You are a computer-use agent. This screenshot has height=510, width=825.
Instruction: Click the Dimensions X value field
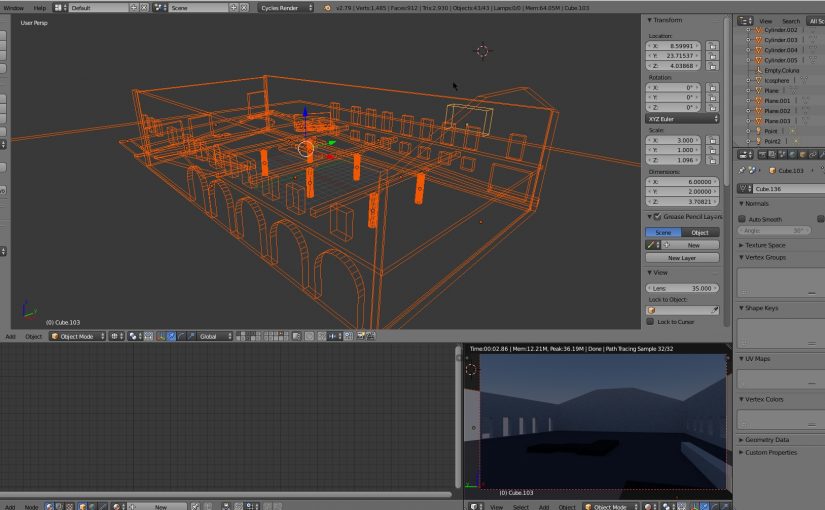[682, 182]
